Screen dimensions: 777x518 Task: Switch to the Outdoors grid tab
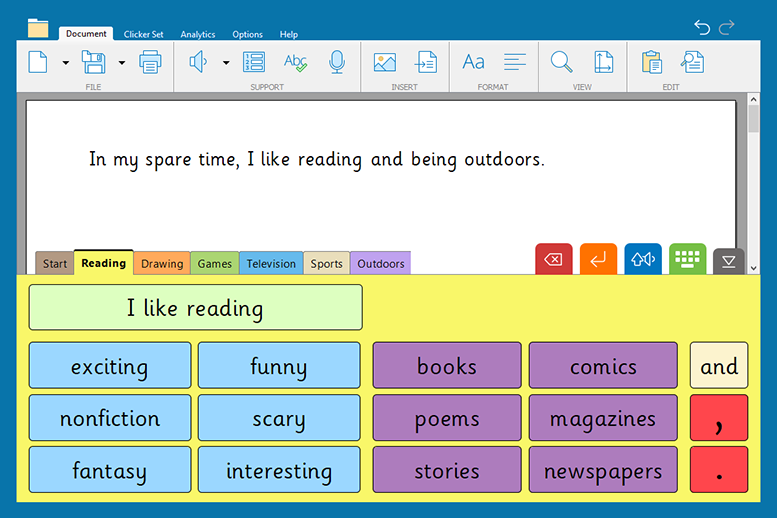[x=381, y=264]
